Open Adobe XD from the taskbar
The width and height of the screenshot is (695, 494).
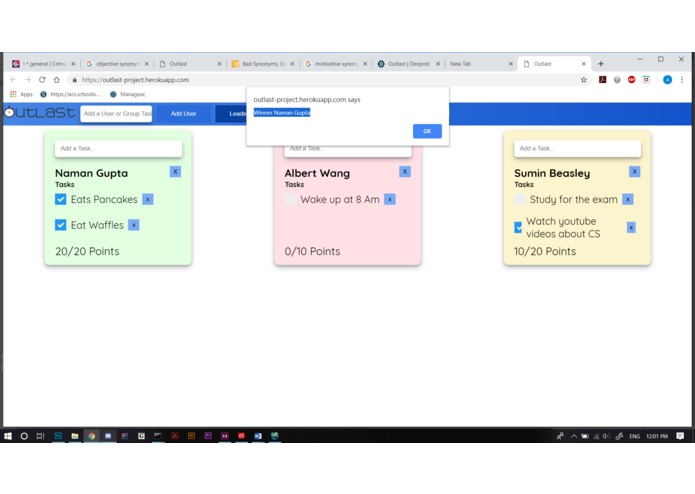point(225,436)
